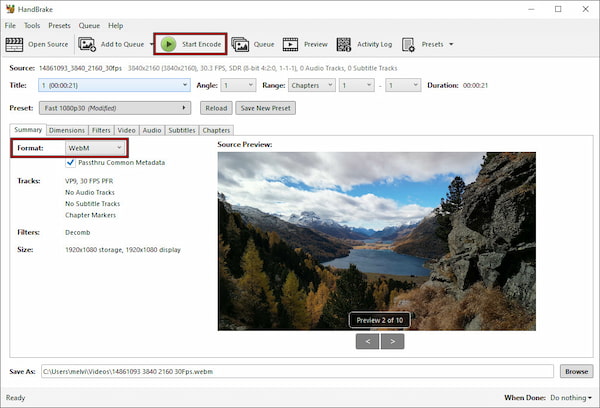The image size is (600, 408).
Task: Click the Save New Preset button
Action: point(266,108)
